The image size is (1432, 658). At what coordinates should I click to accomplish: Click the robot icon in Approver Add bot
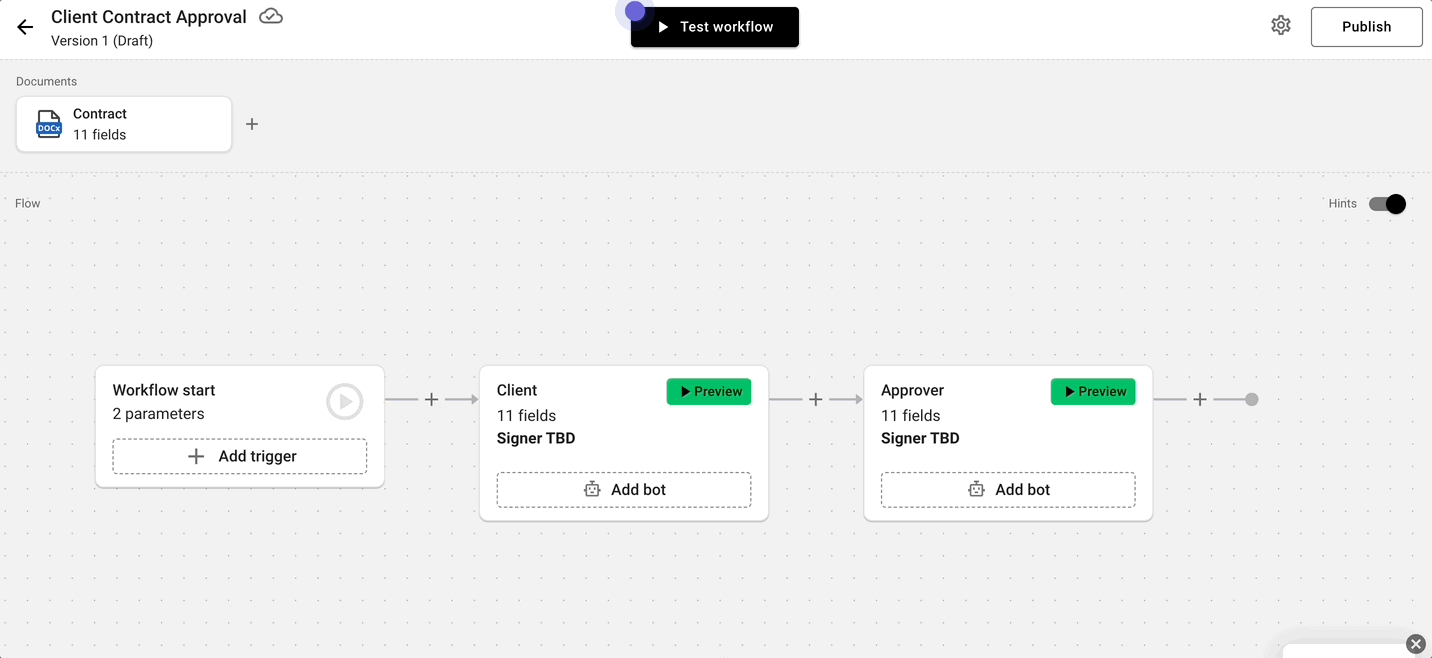point(976,489)
